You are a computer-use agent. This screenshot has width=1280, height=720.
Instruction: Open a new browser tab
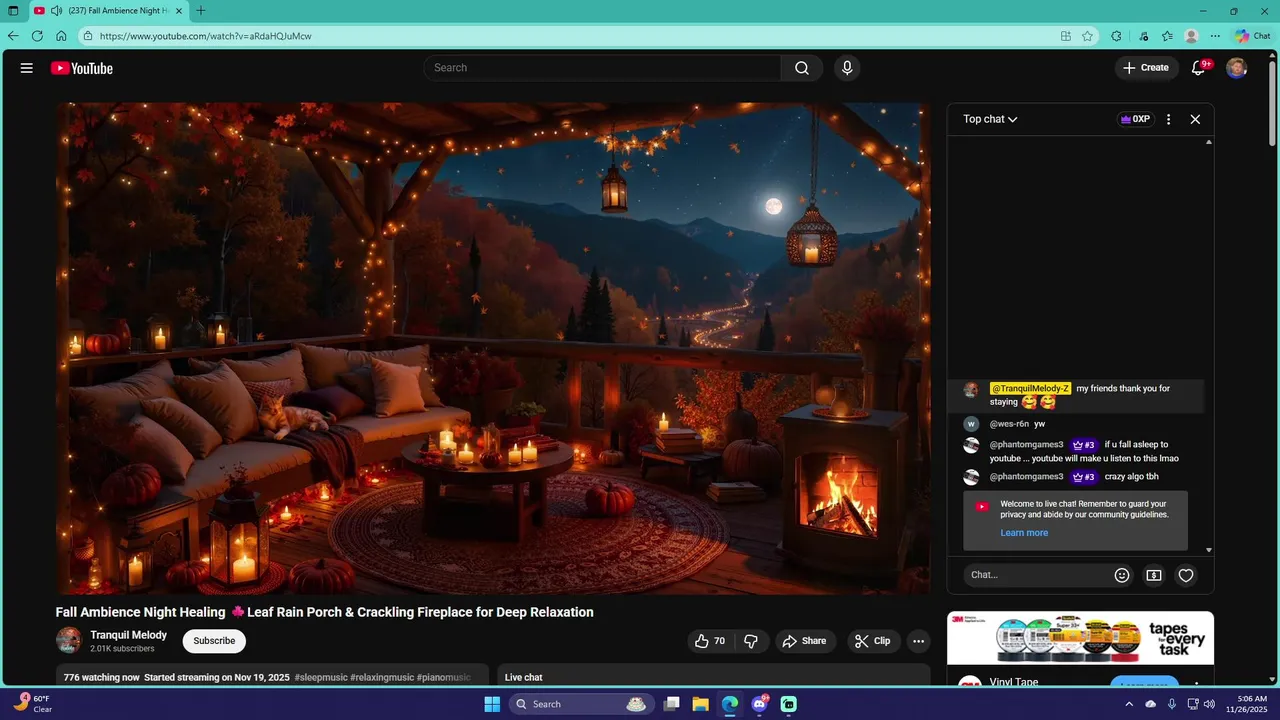[x=201, y=11]
